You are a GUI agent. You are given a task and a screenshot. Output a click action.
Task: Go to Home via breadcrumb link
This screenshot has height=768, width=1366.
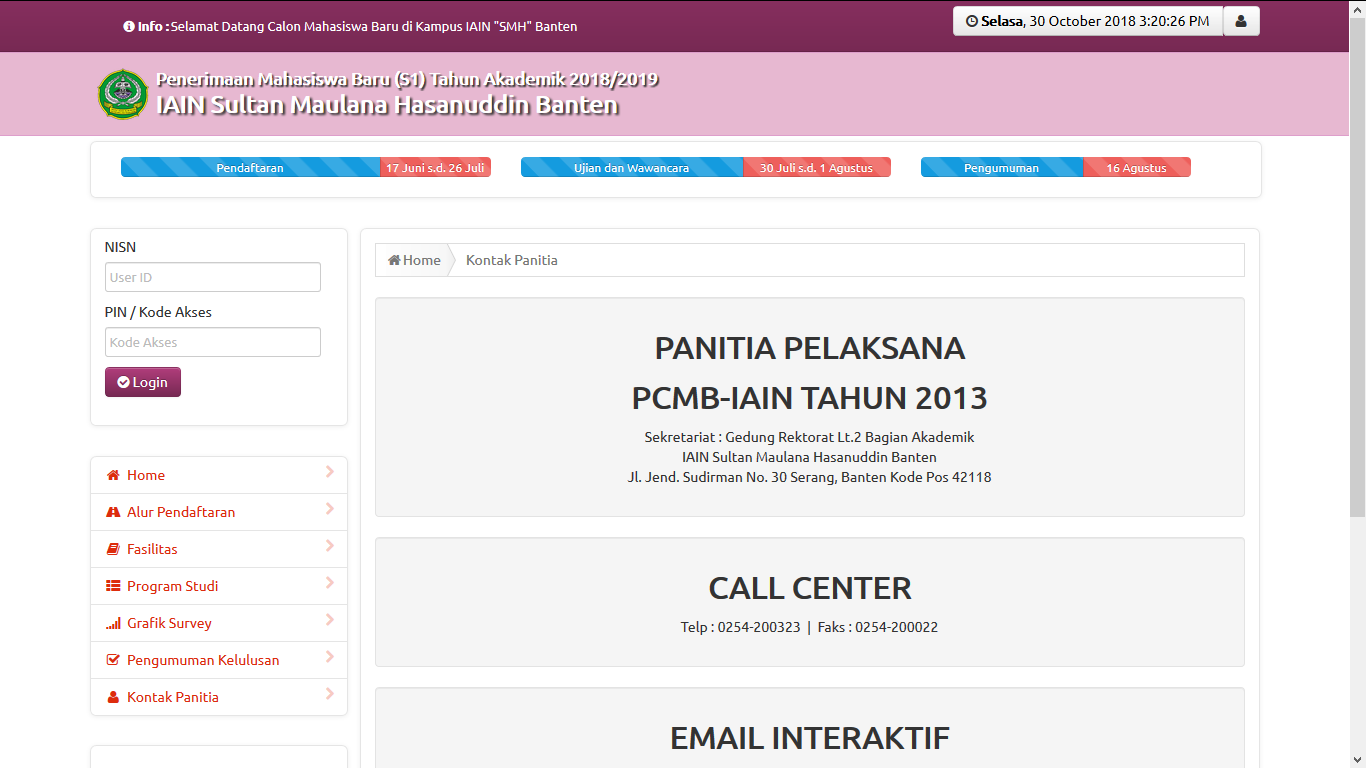tap(421, 260)
